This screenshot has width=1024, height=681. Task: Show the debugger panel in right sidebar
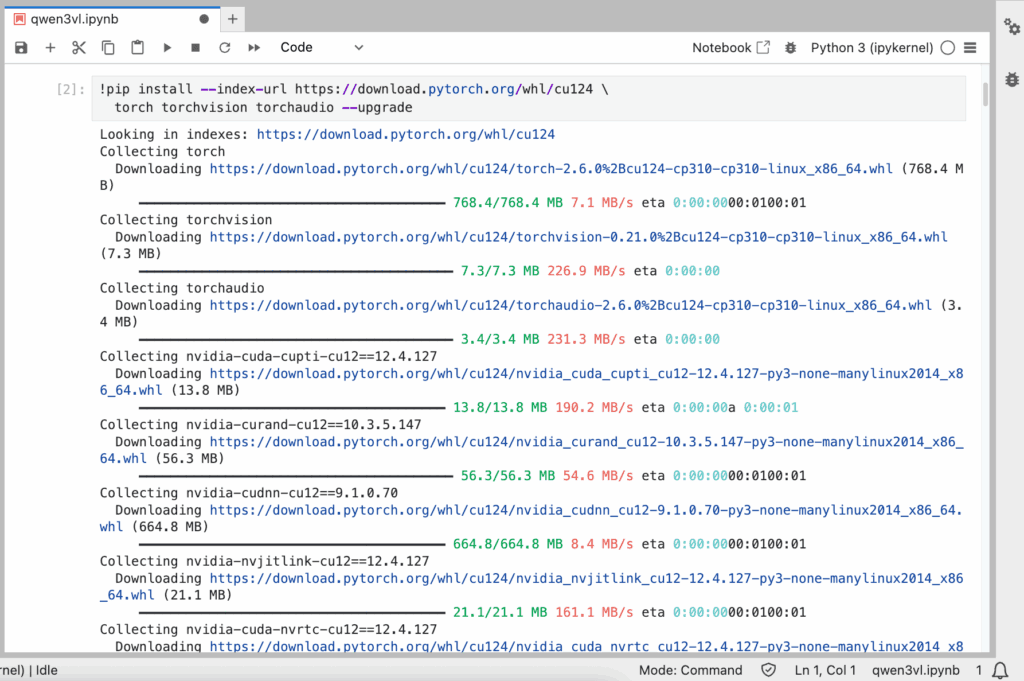pyautogui.click(x=1011, y=79)
